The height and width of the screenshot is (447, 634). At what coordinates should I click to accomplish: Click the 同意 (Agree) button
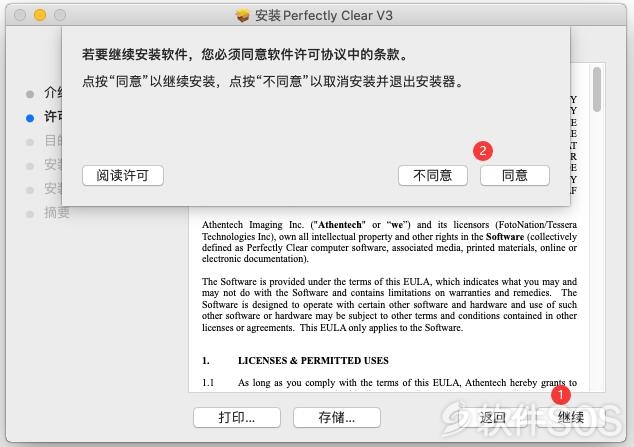tap(515, 175)
